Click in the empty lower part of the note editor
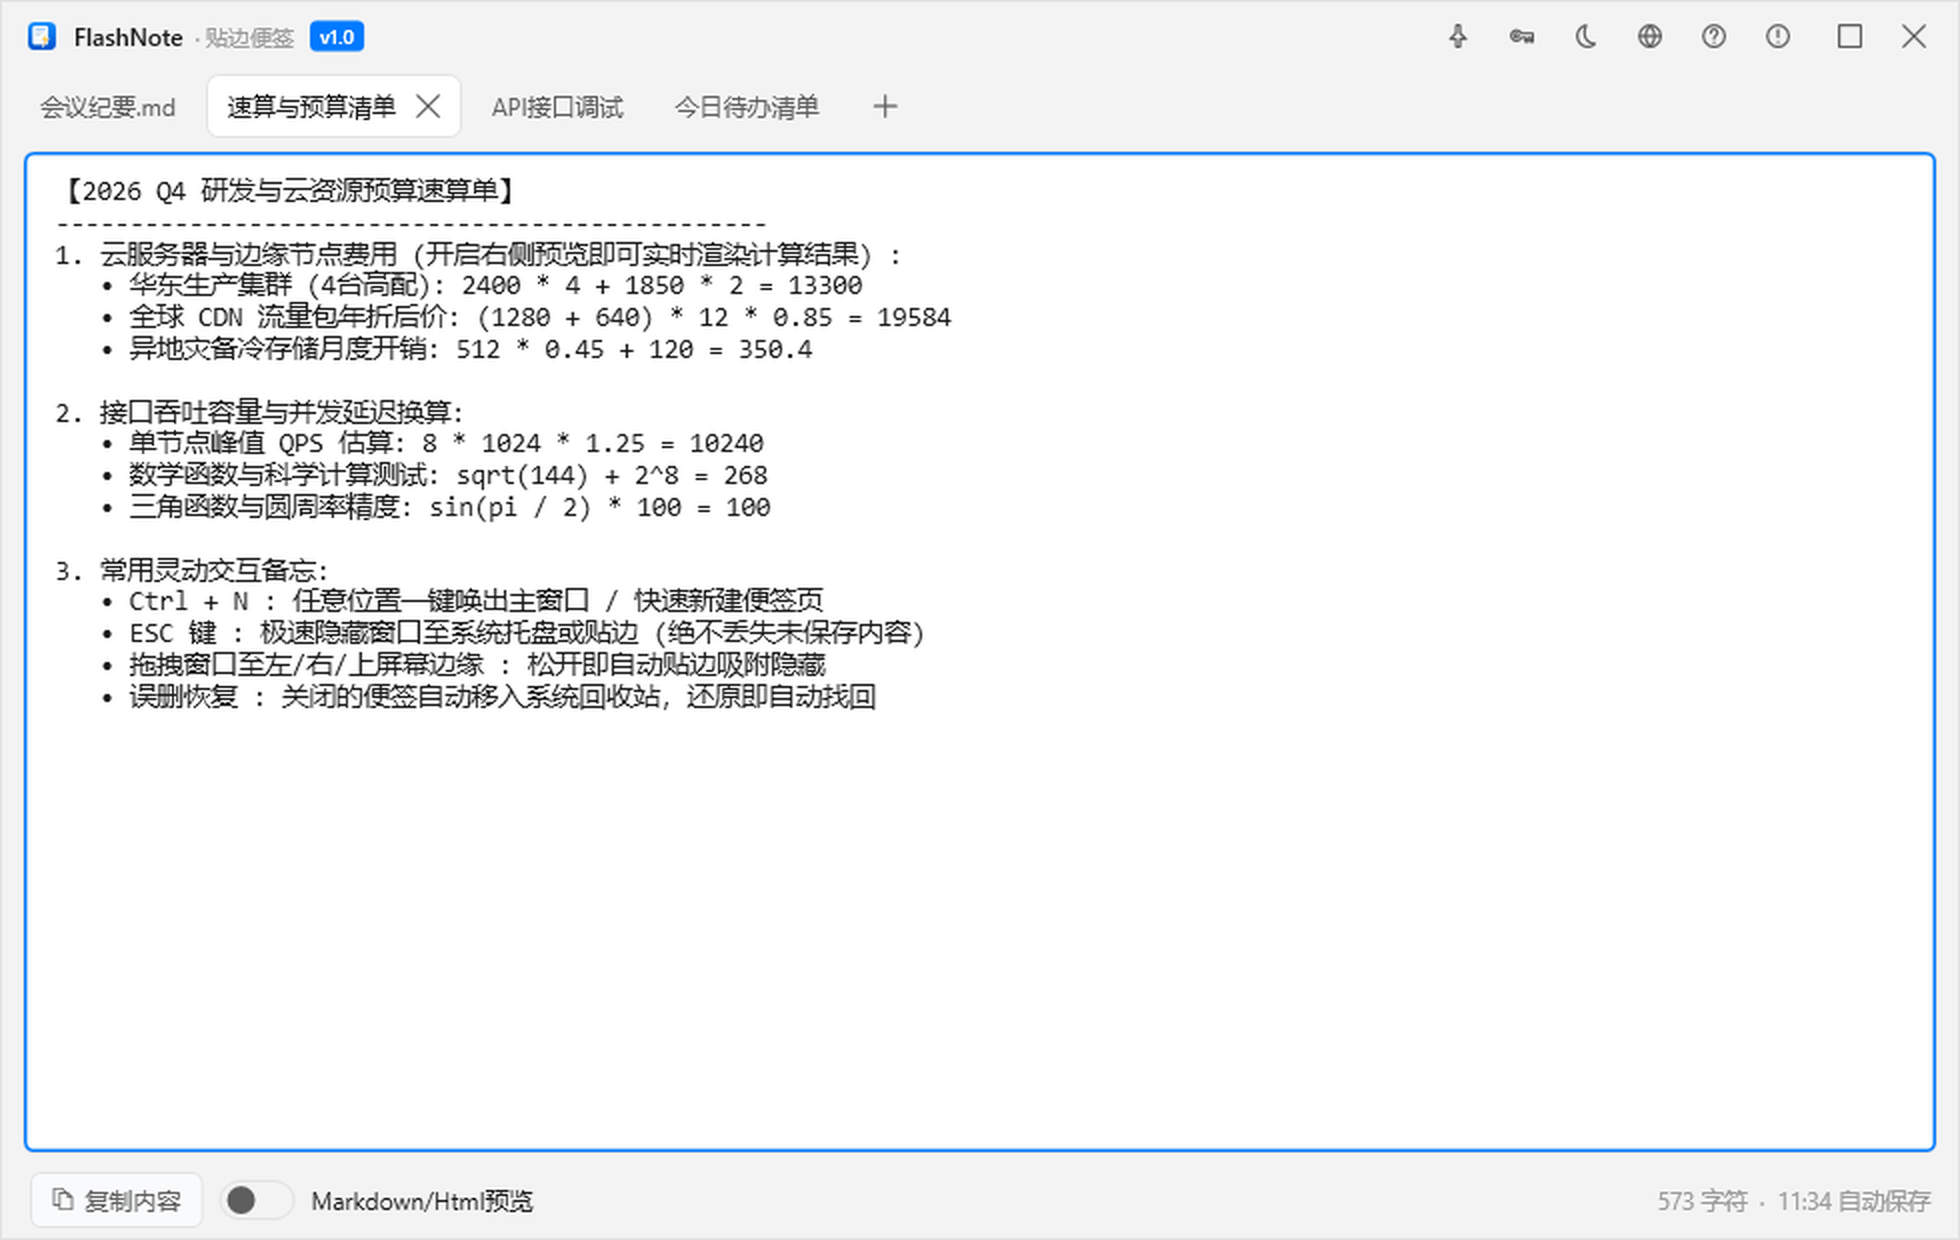 click(x=980, y=930)
